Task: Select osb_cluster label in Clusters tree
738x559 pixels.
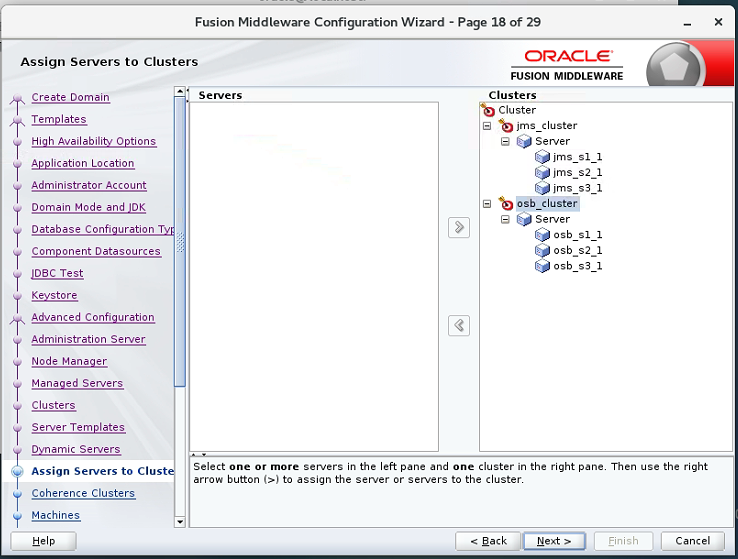Action: (547, 204)
